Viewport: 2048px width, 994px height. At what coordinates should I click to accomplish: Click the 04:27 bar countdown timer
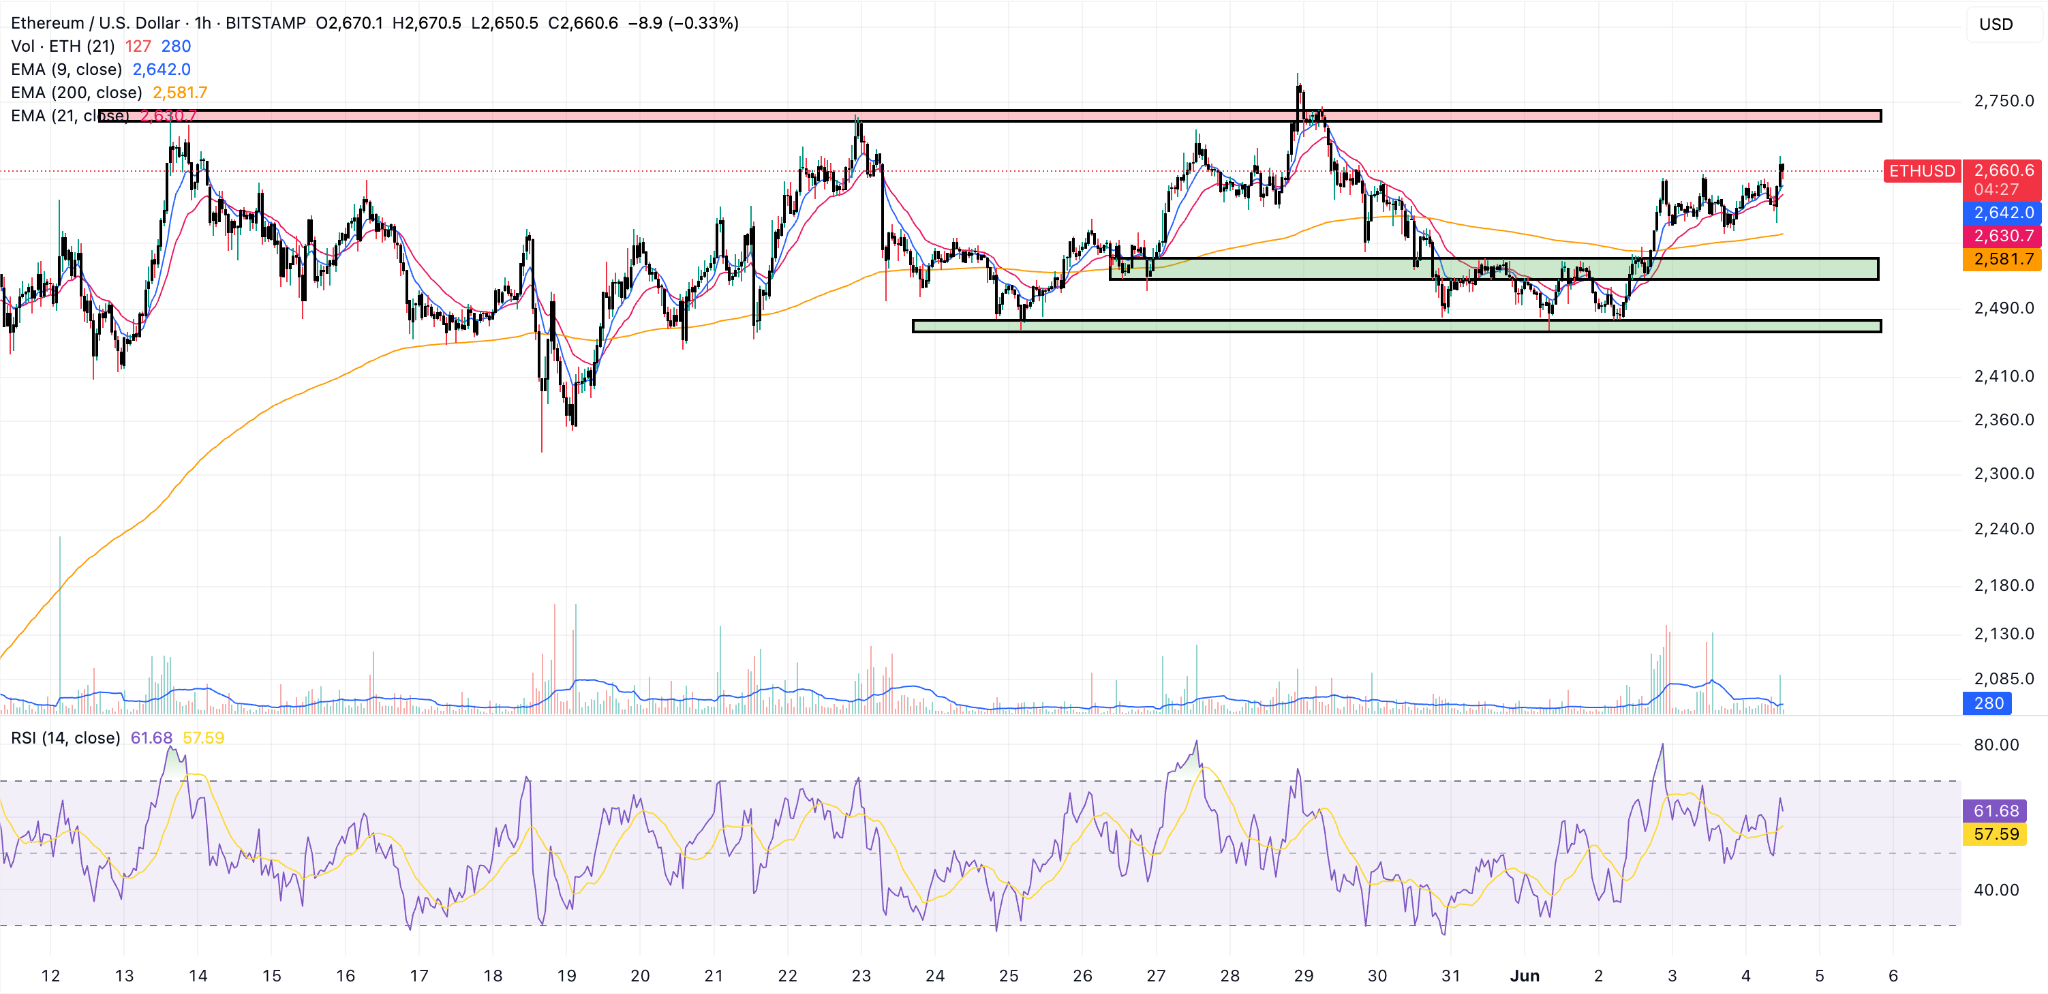click(x=1996, y=189)
